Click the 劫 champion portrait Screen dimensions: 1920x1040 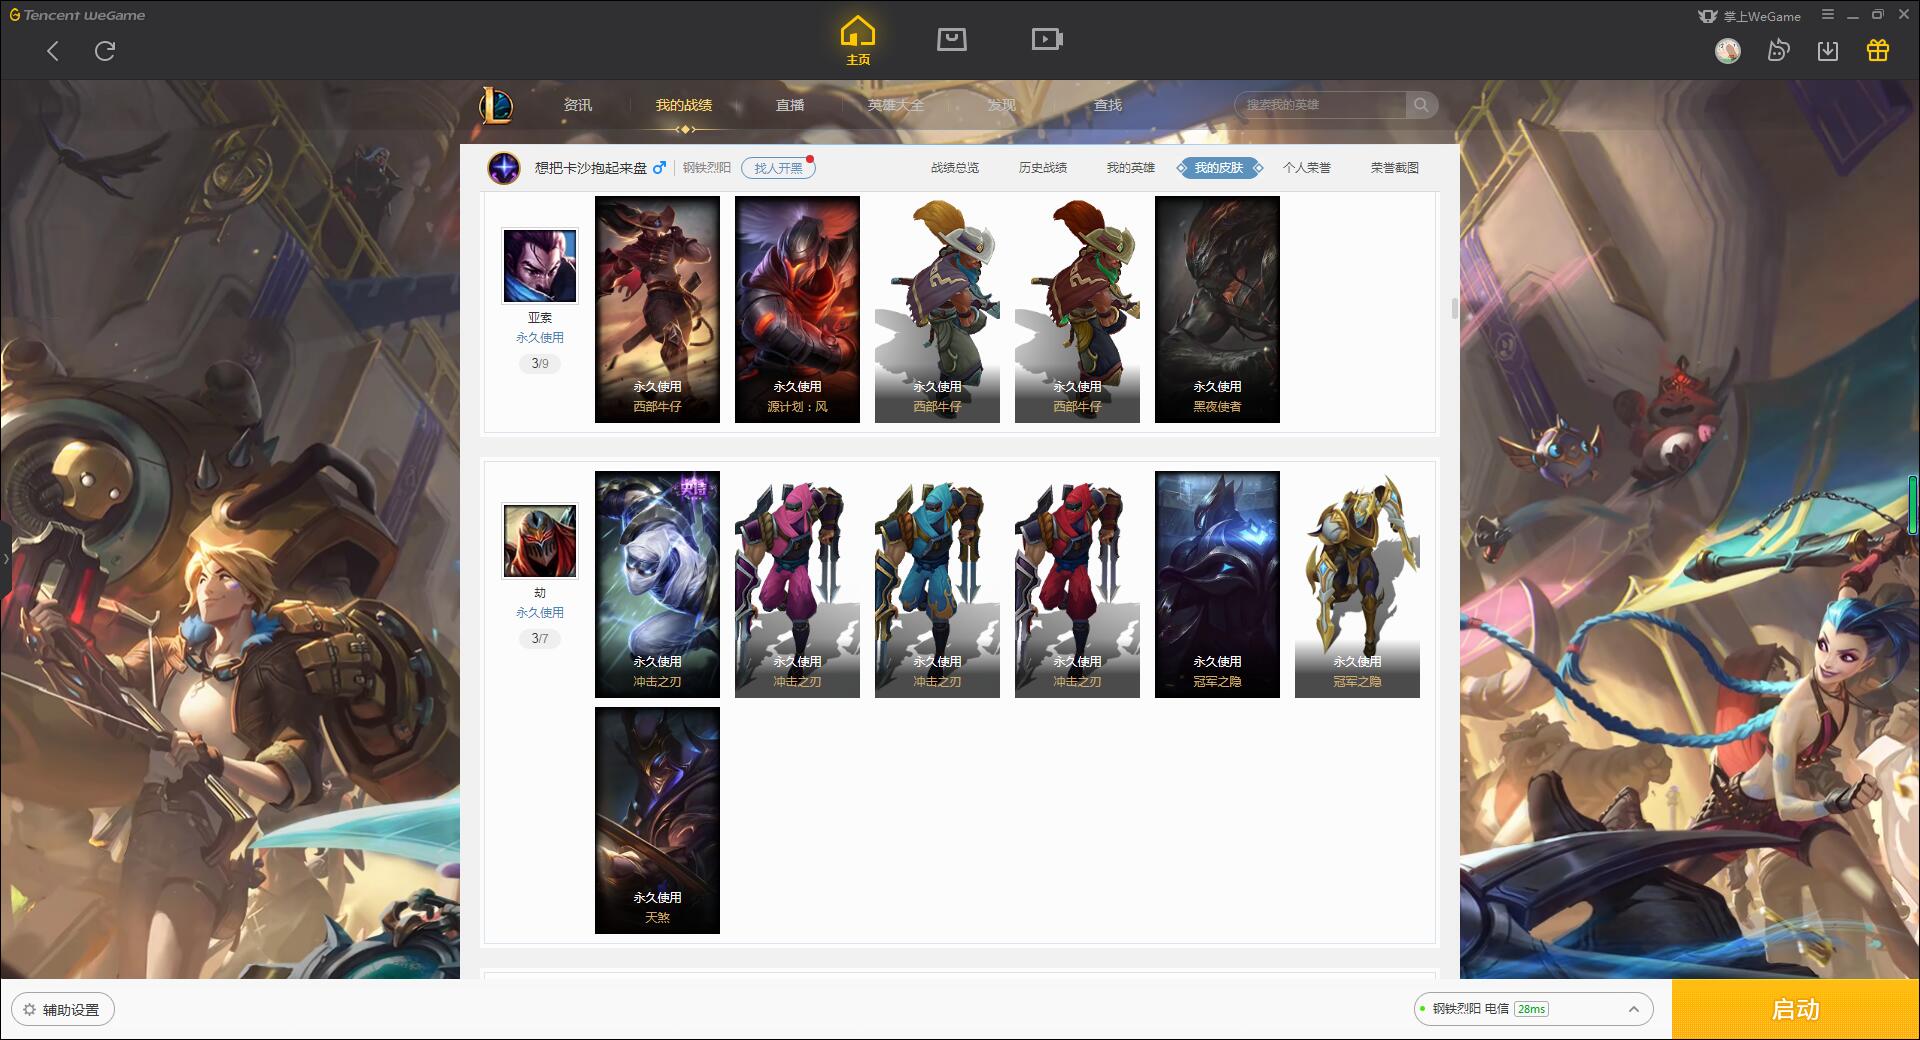(x=540, y=541)
